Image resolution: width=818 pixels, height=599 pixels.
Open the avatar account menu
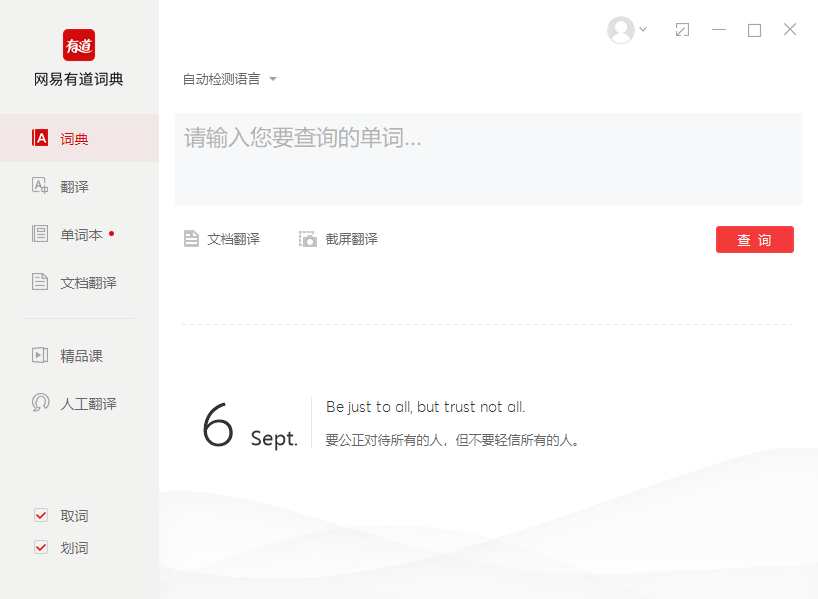pyautogui.click(x=620, y=30)
